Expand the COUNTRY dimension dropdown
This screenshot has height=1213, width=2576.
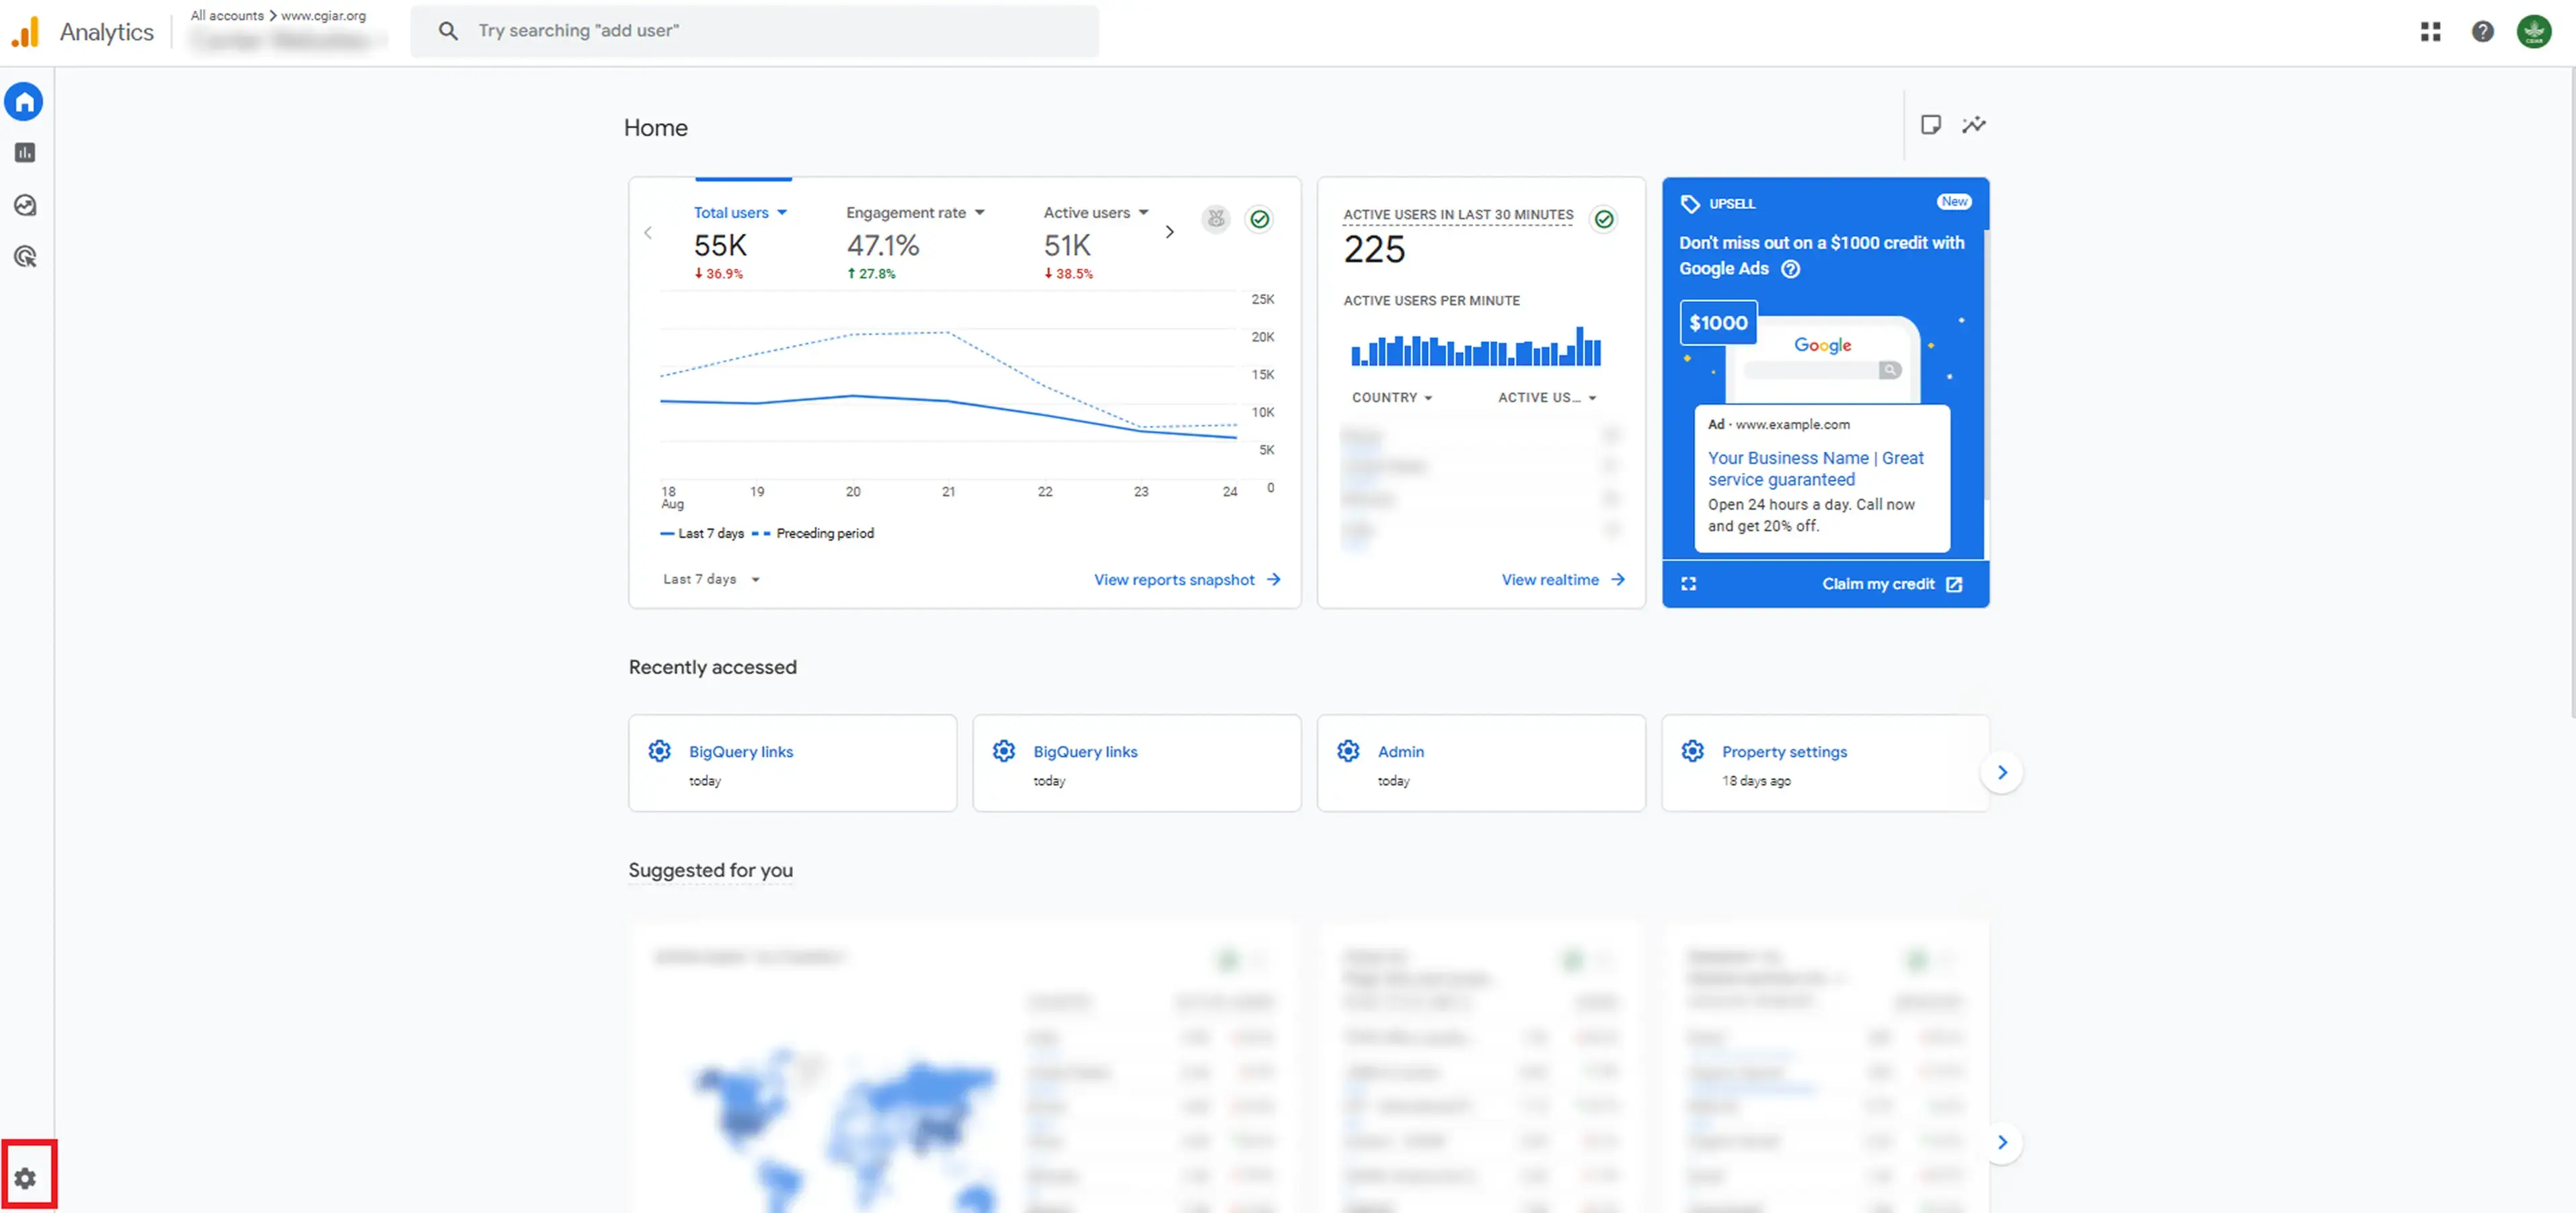(1391, 398)
